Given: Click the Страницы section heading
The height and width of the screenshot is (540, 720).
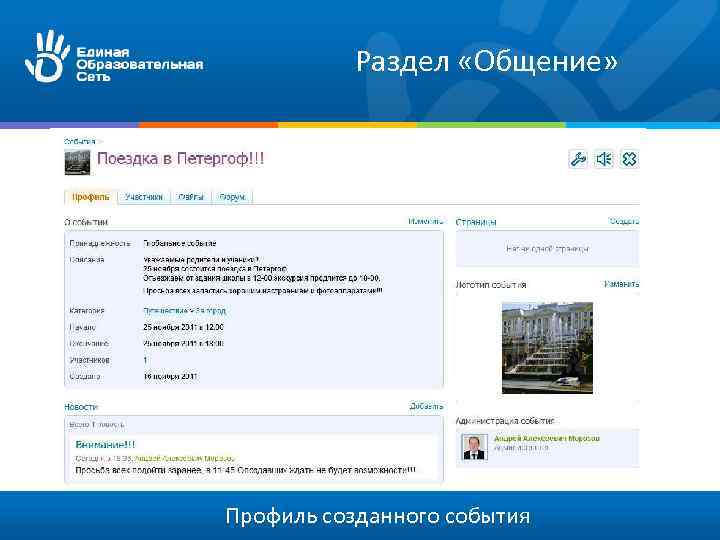Looking at the screenshot, I should [x=476, y=222].
